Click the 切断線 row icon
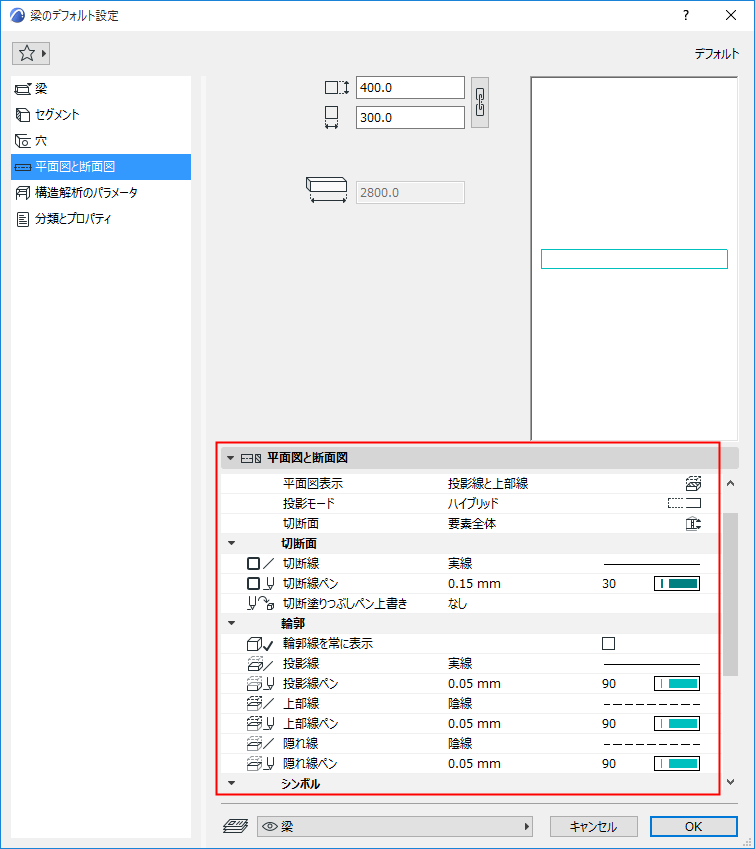 tap(261, 564)
